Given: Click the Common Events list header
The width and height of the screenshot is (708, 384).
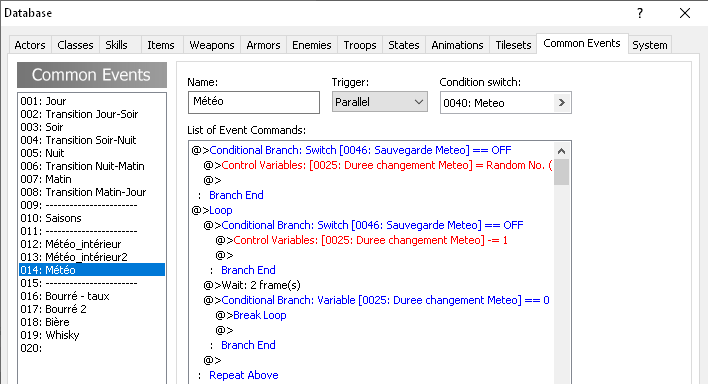Looking at the screenshot, I should click(92, 75).
